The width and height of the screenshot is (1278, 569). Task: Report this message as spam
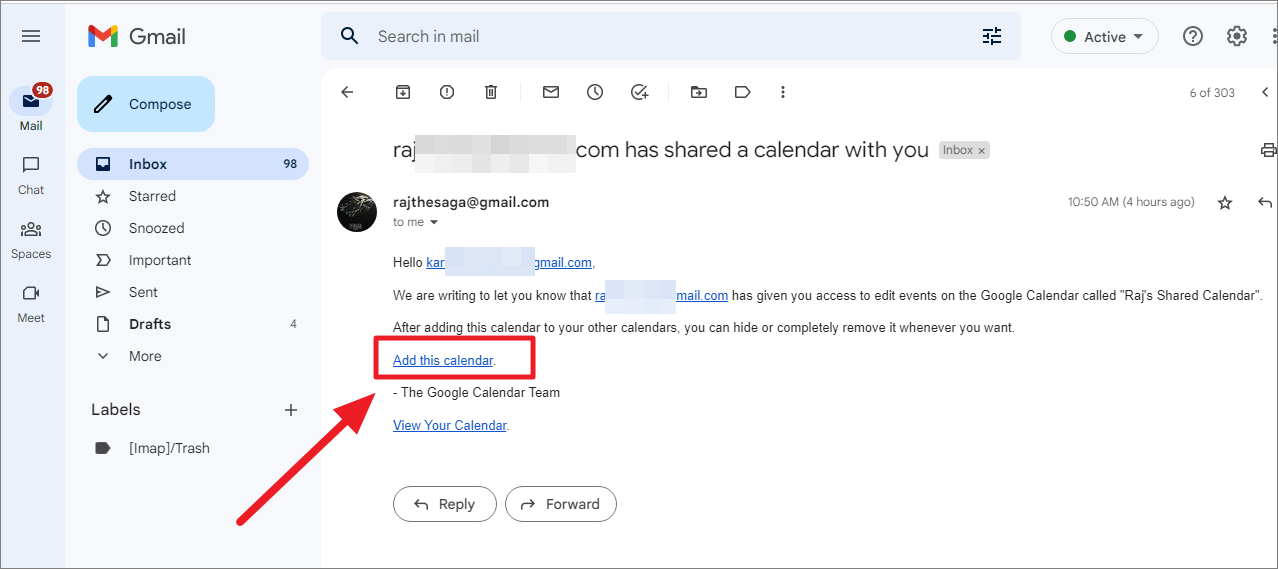[447, 92]
